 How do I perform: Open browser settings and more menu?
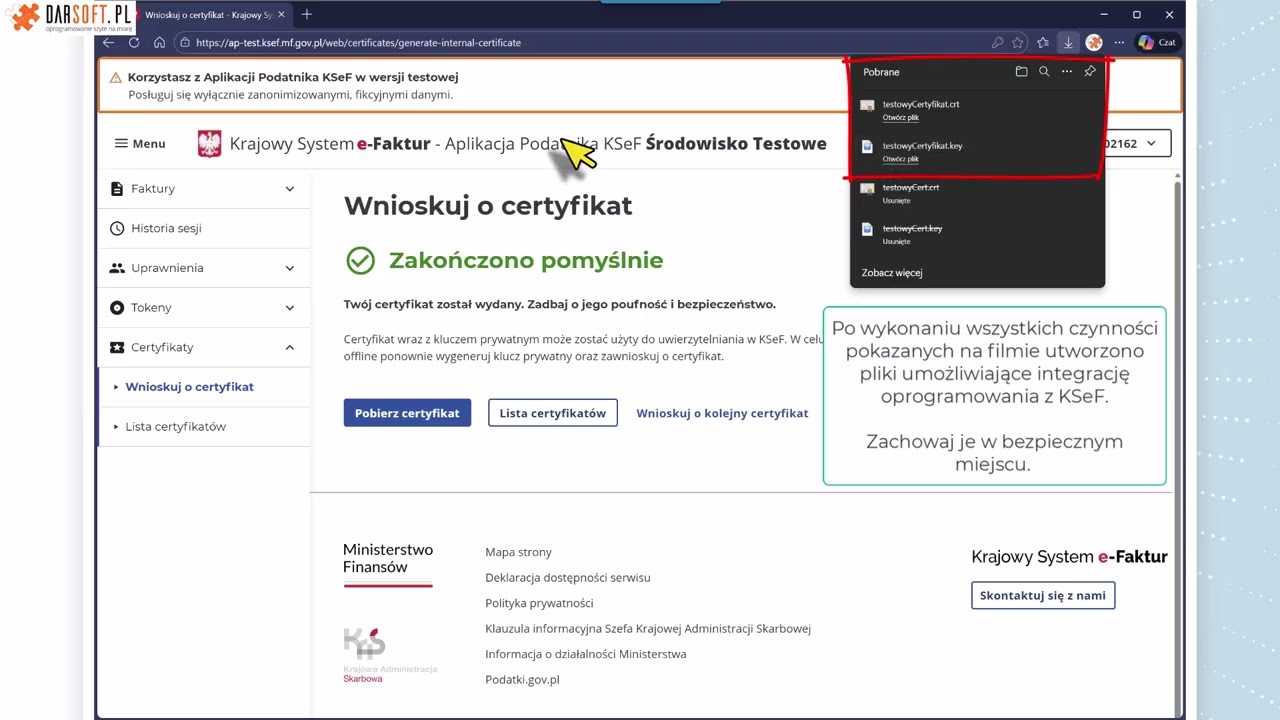click(x=1119, y=43)
